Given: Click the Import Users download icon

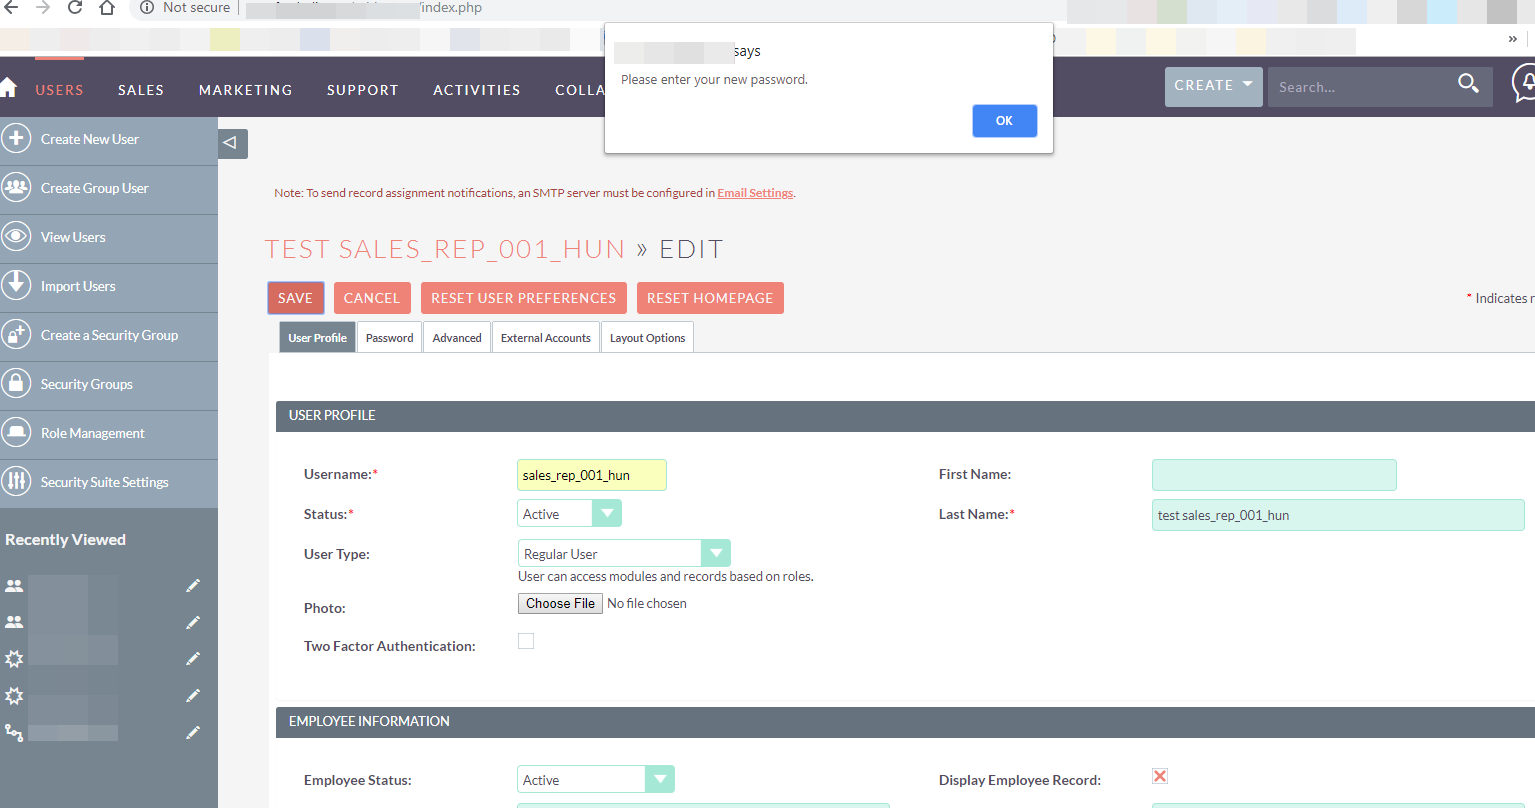Looking at the screenshot, I should tap(16, 286).
